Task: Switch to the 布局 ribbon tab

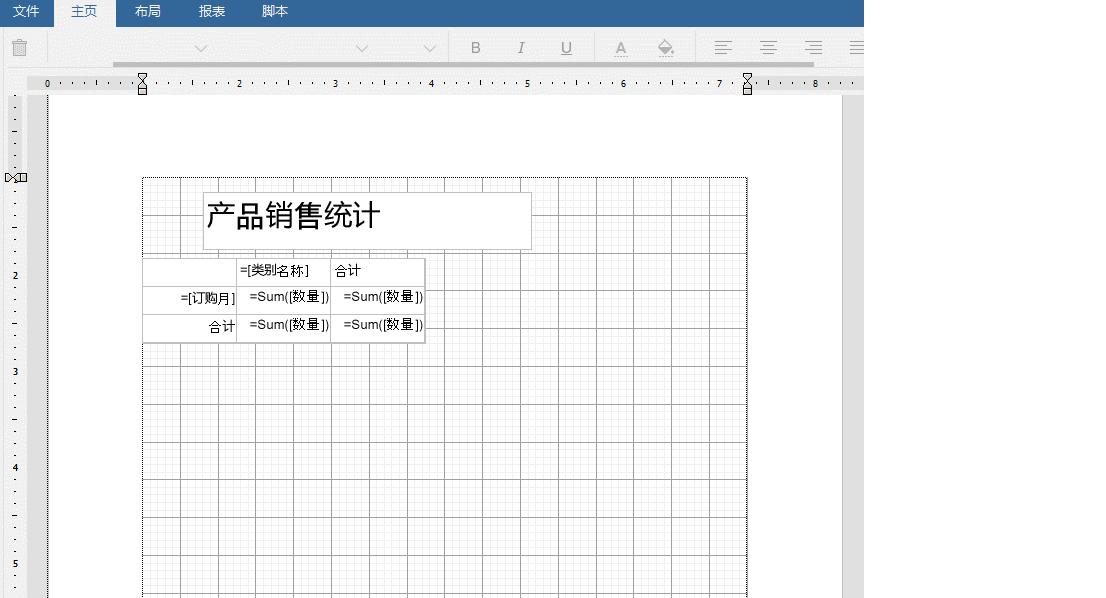Action: coord(147,13)
